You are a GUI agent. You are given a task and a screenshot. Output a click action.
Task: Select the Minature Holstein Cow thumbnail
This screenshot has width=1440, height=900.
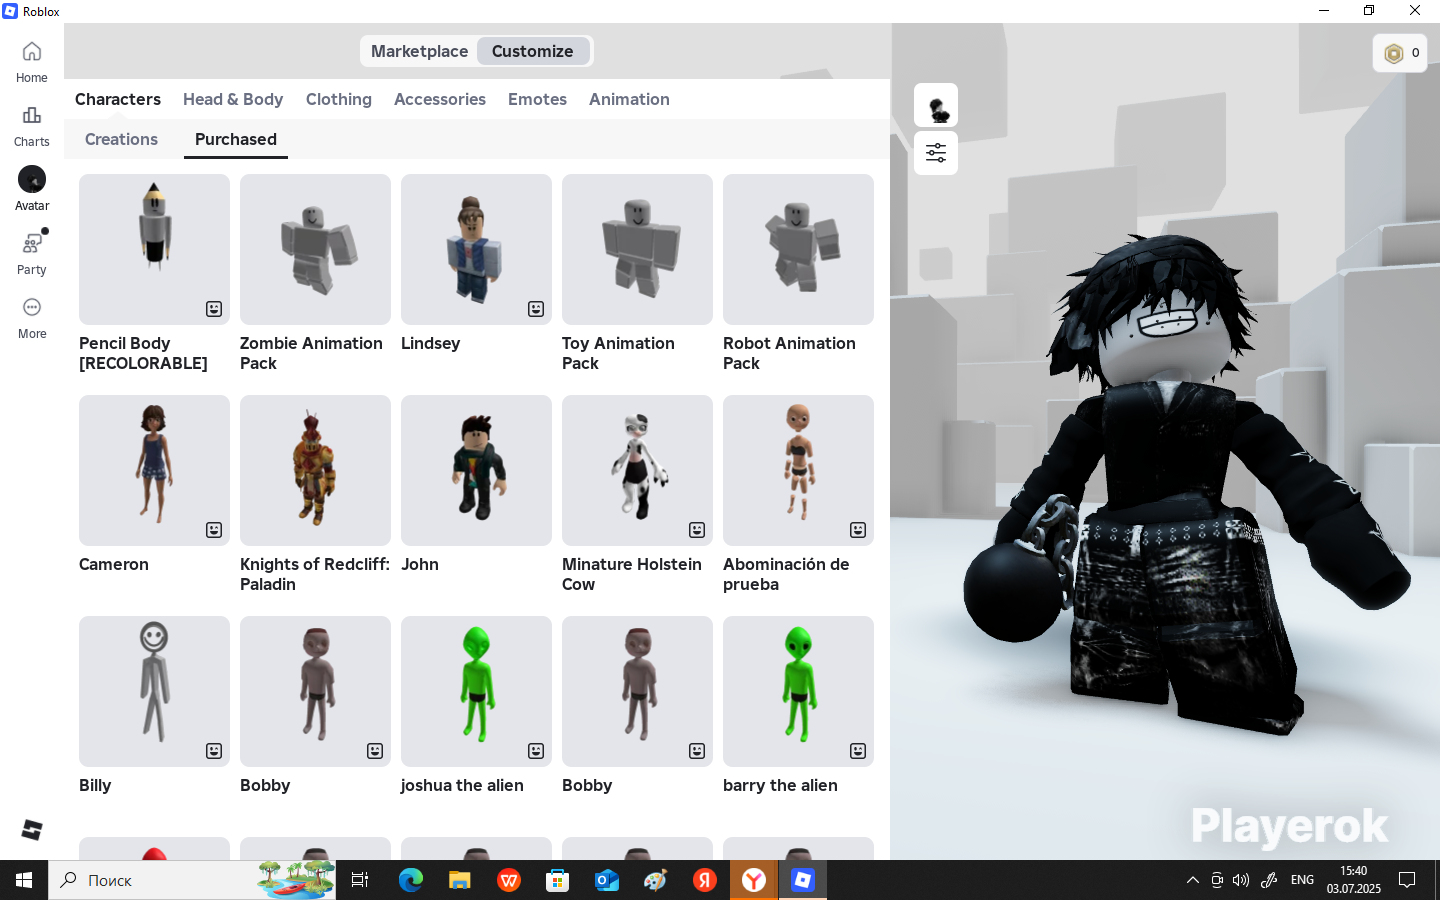click(x=637, y=470)
